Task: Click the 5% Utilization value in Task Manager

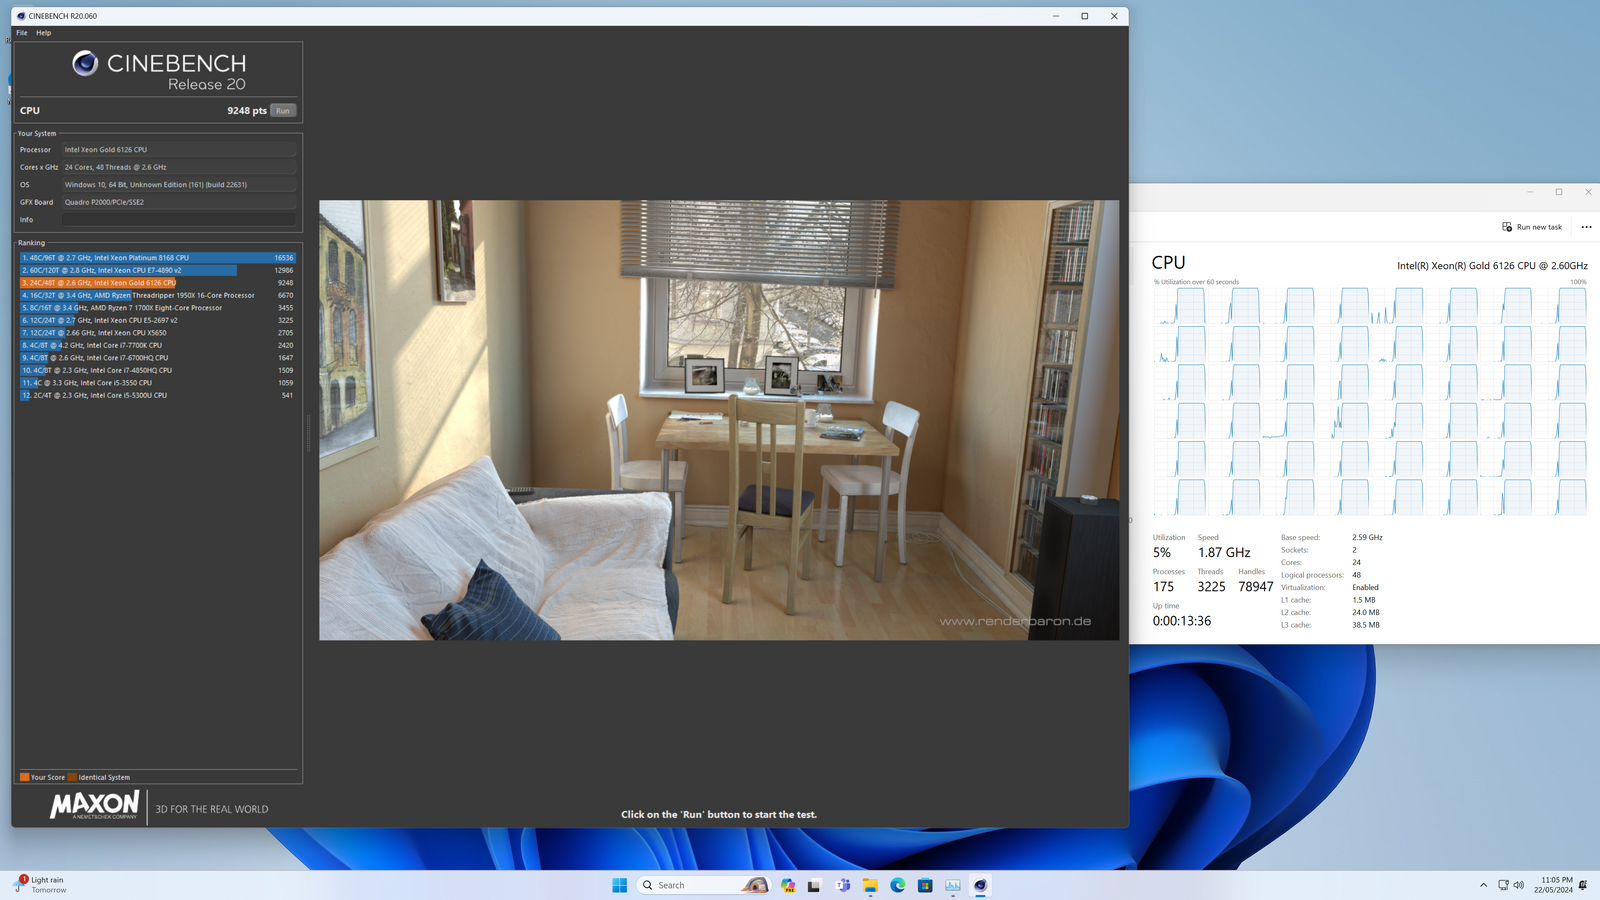Action: [1161, 553]
